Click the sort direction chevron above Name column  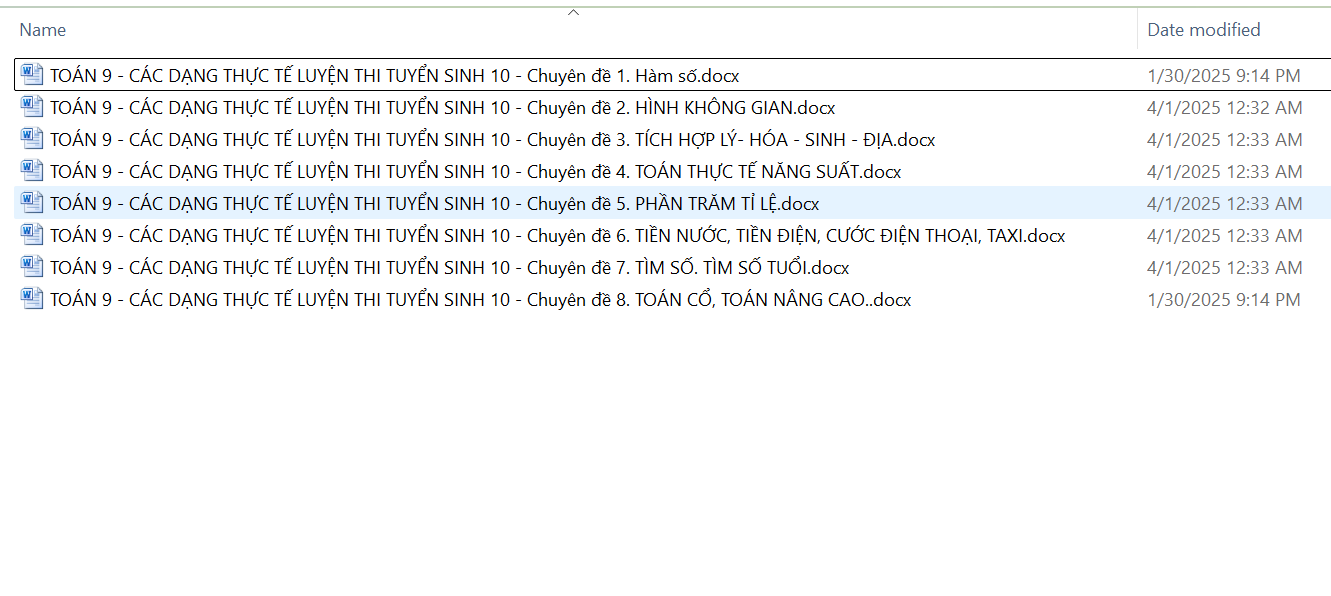573,12
